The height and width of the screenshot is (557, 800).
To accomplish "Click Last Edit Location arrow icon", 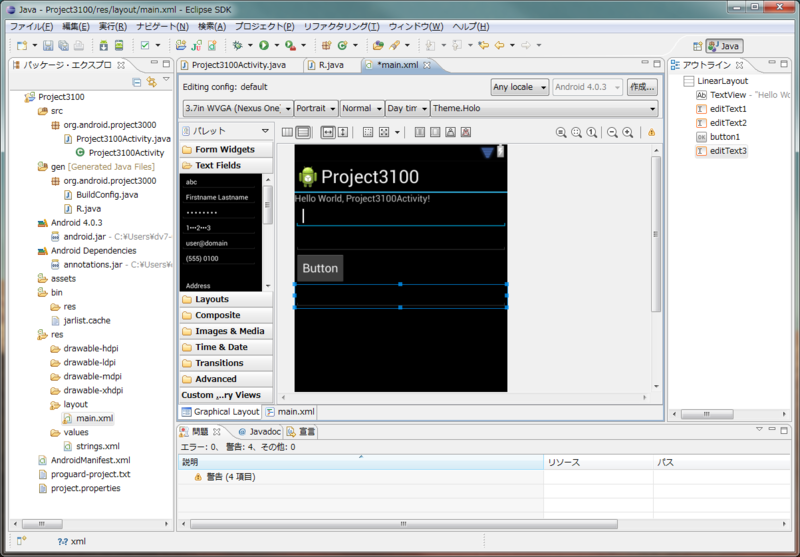I will tap(483, 45).
